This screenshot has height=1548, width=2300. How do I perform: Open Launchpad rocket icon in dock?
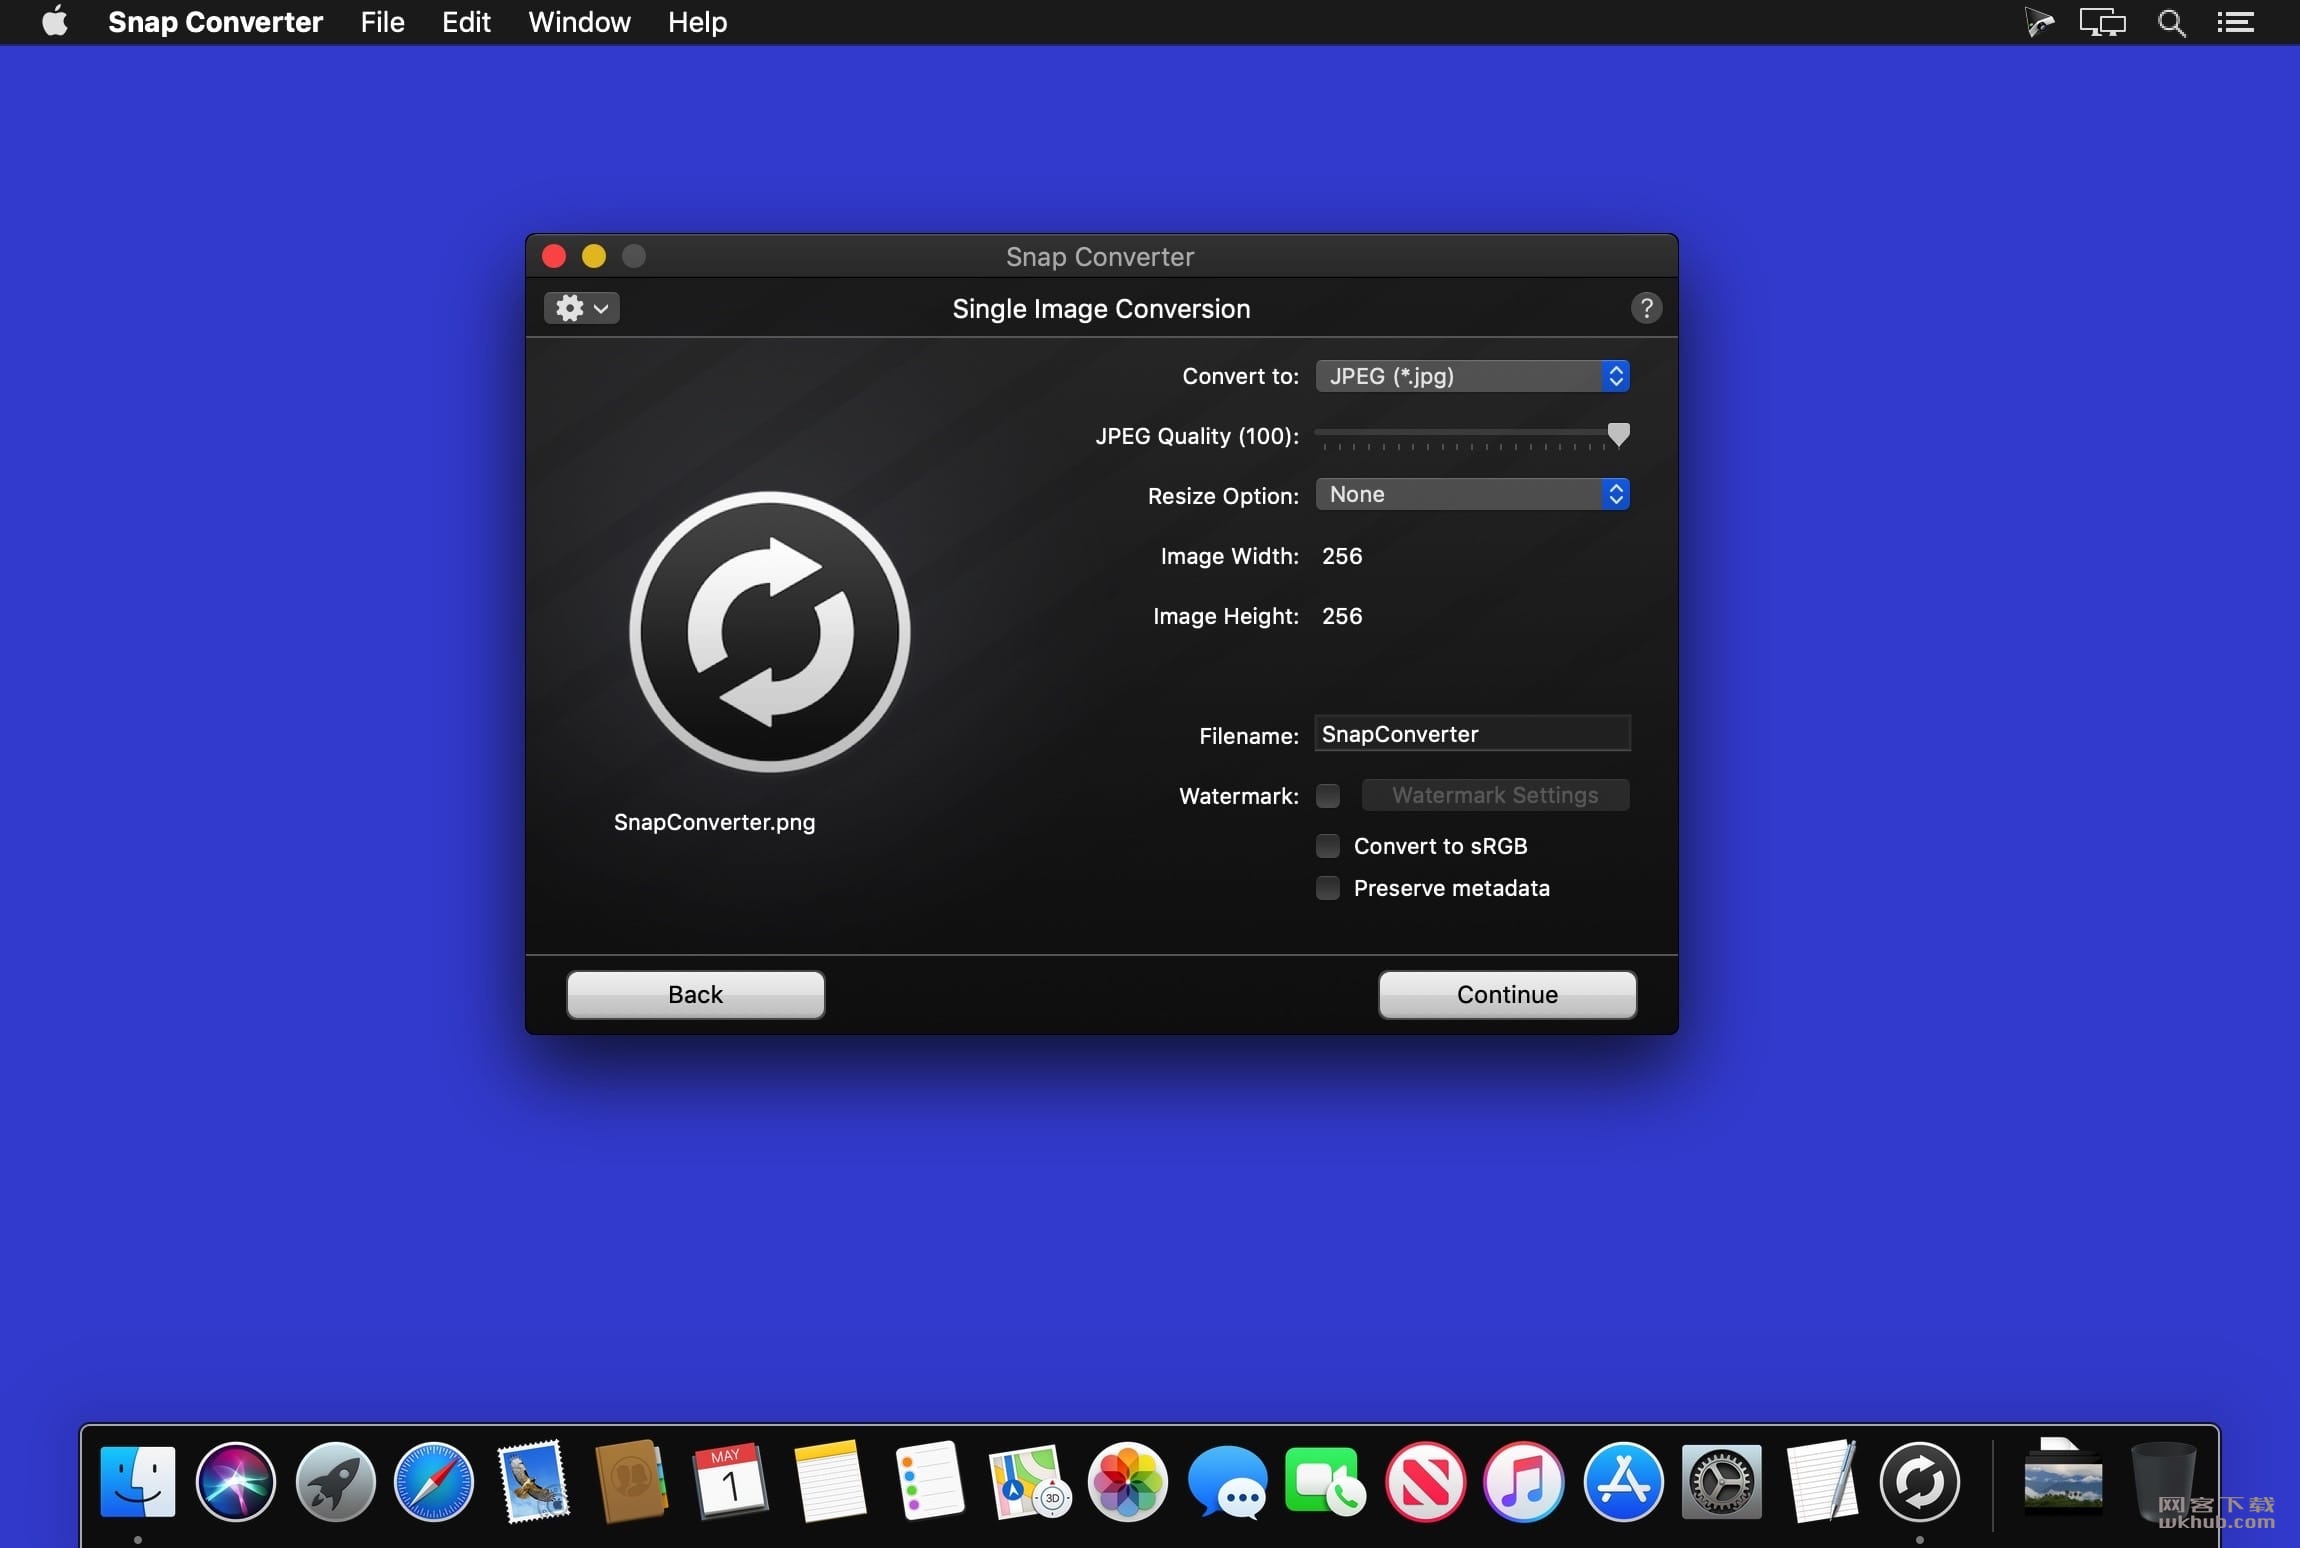[335, 1481]
